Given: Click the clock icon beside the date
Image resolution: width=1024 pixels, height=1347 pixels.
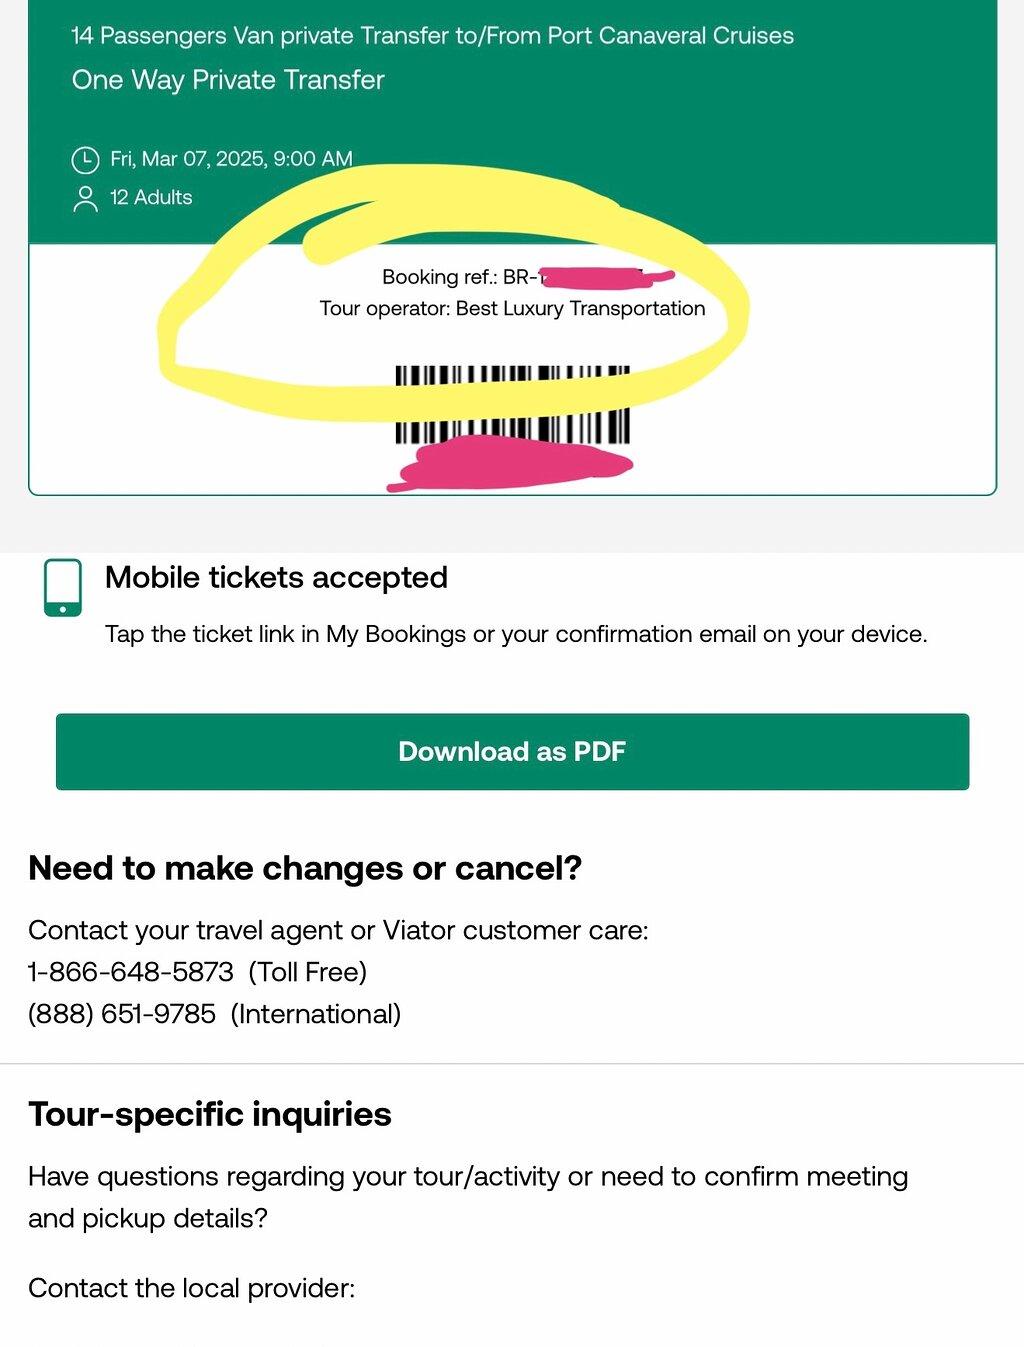Looking at the screenshot, I should [85, 159].
